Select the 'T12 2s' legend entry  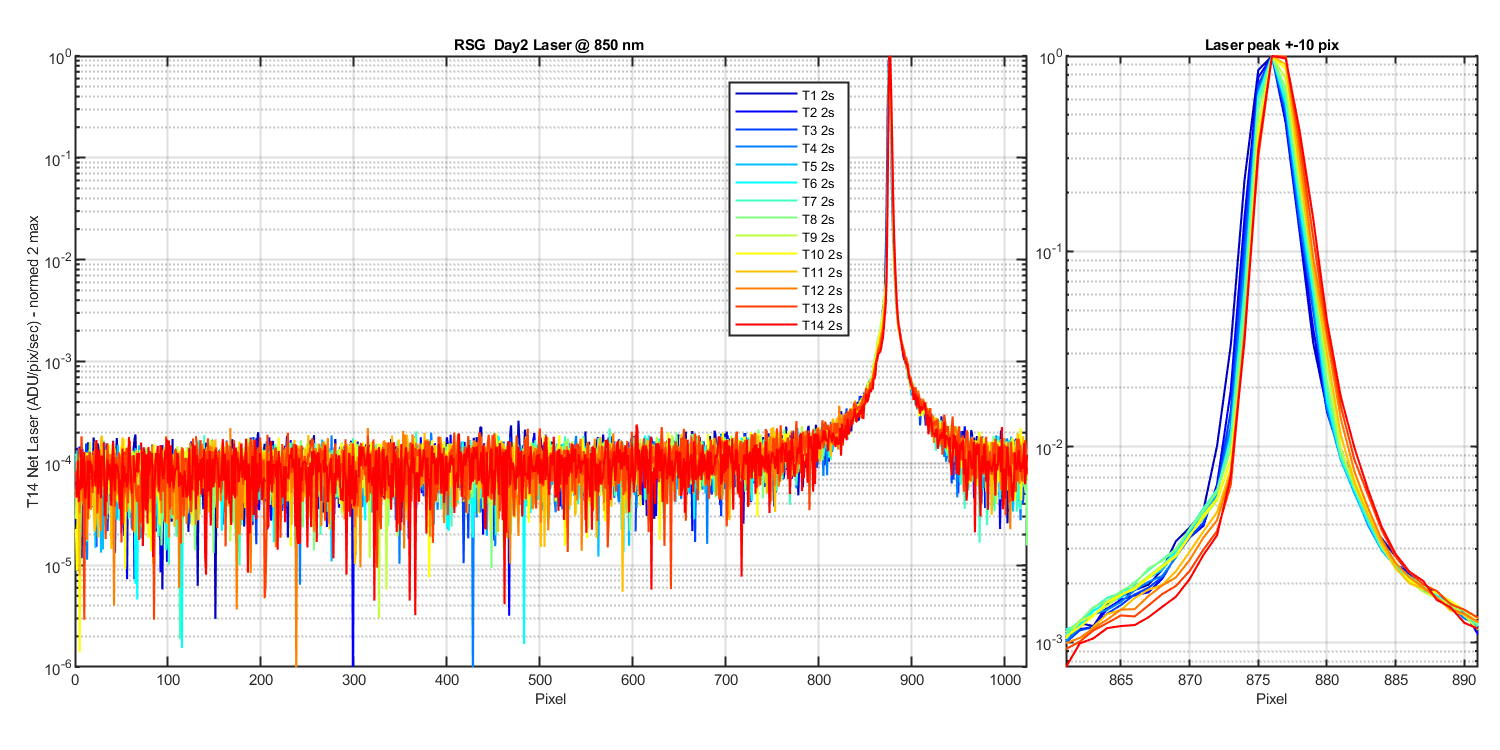[824, 290]
